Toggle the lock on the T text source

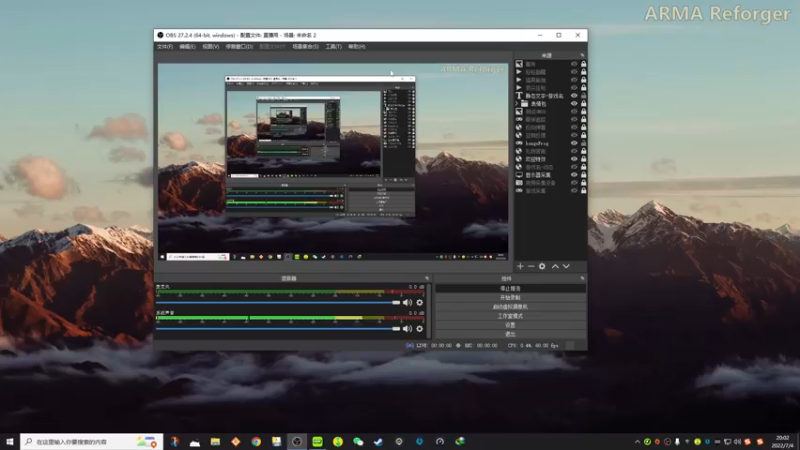point(583,95)
